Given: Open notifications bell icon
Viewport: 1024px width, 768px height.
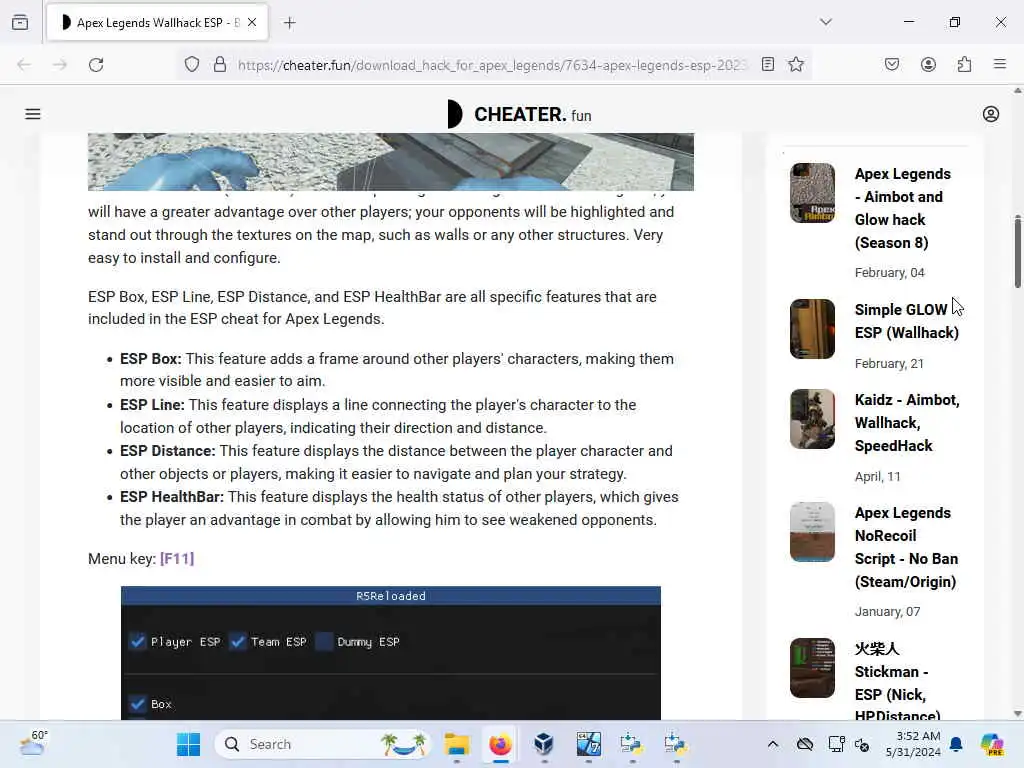Looking at the screenshot, I should coord(956,744).
